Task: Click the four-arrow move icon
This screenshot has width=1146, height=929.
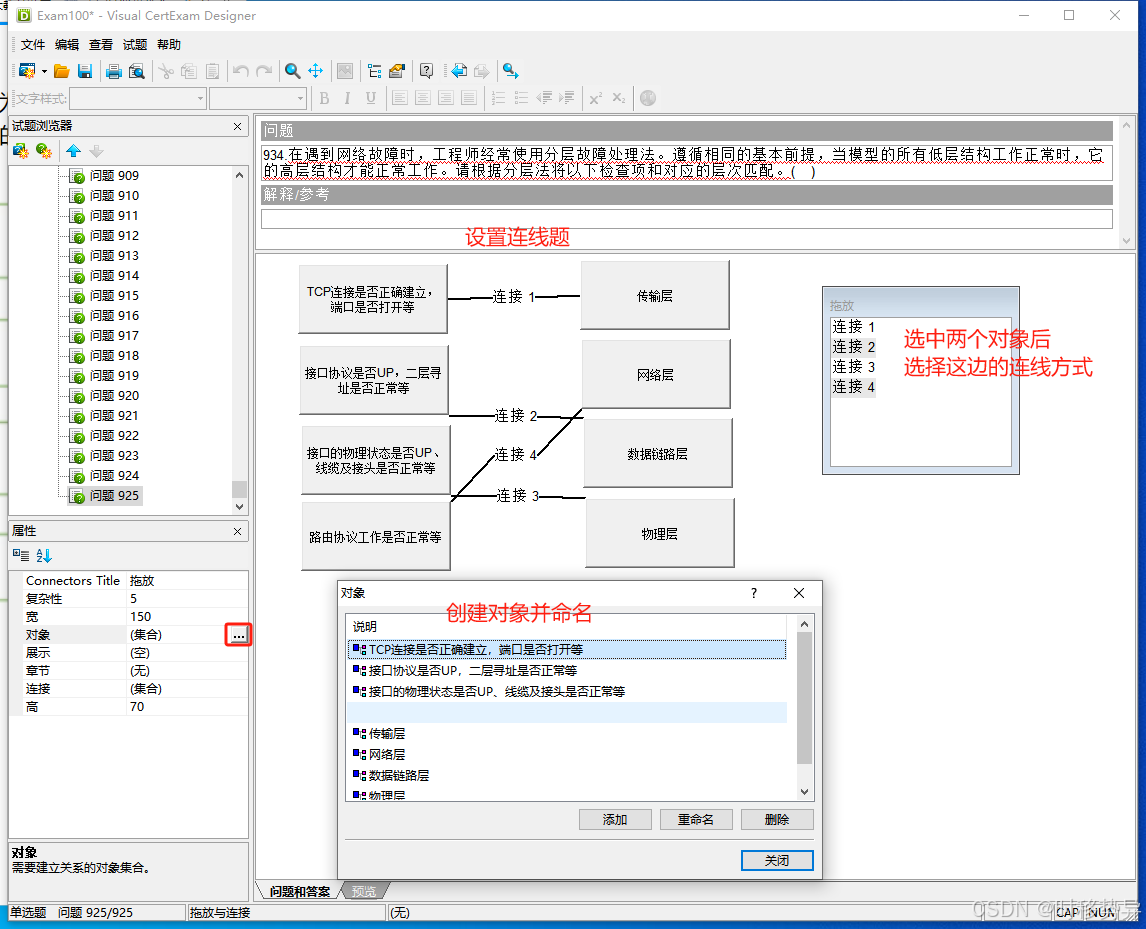Action: pos(316,71)
